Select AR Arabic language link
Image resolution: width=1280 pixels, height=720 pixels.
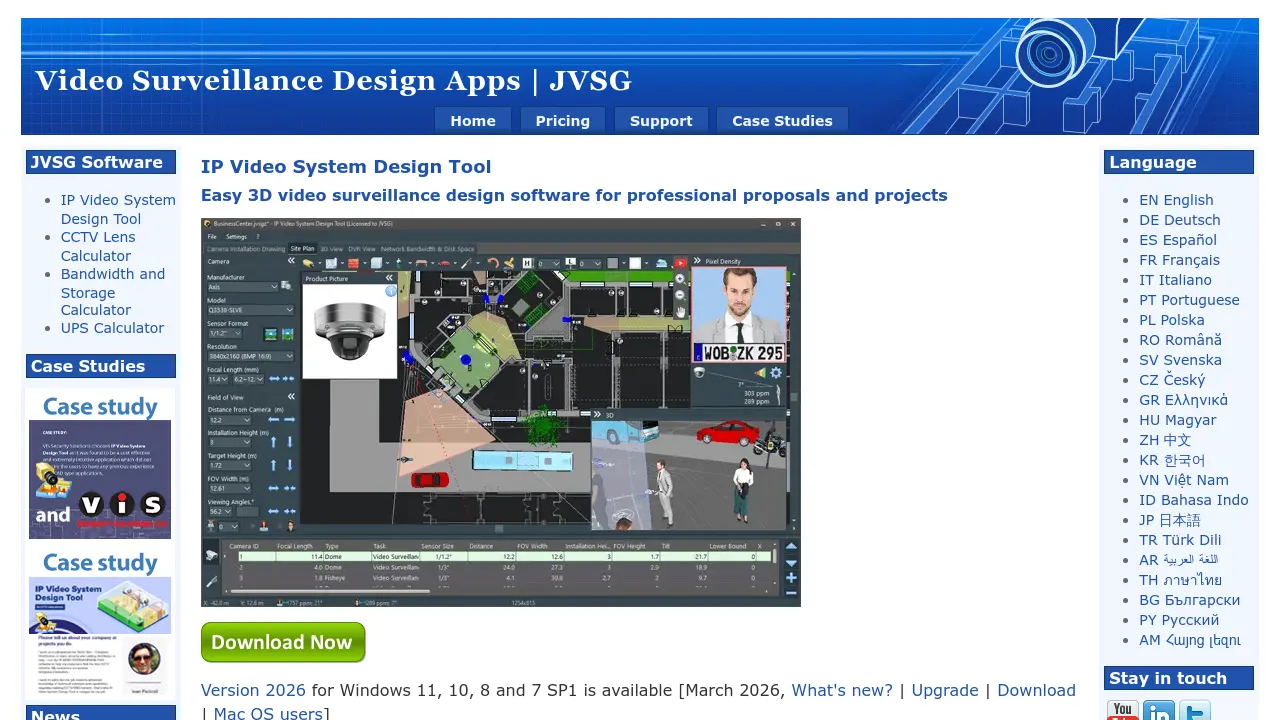1179,560
